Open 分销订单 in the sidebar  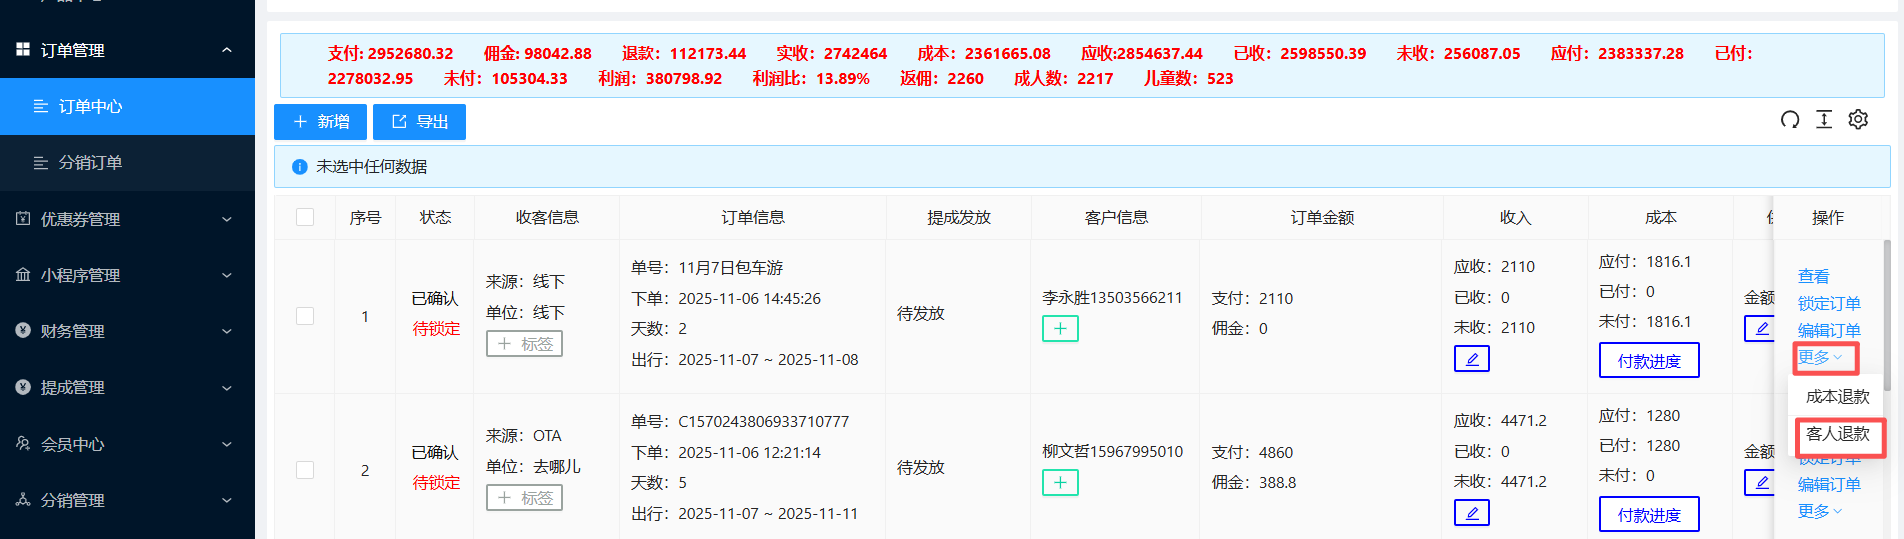coord(90,162)
